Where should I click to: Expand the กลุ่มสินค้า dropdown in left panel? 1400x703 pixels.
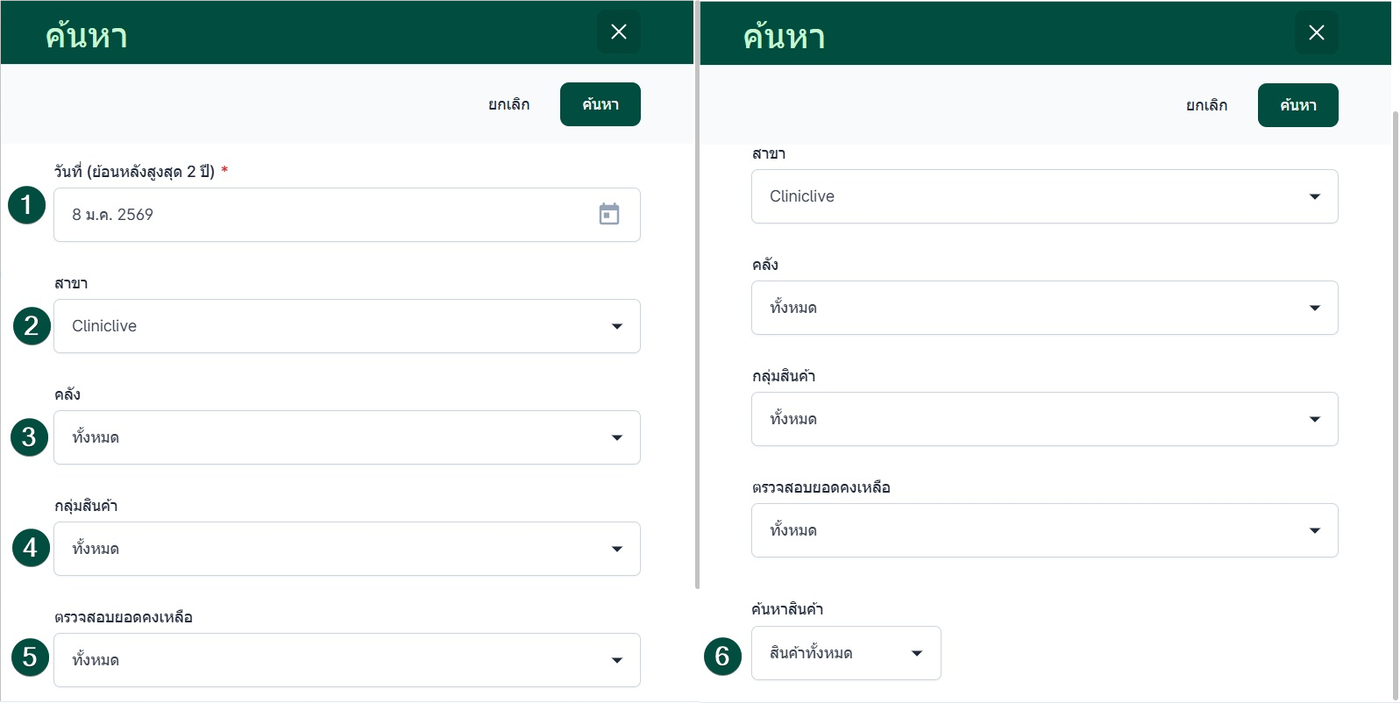pyautogui.click(x=347, y=548)
